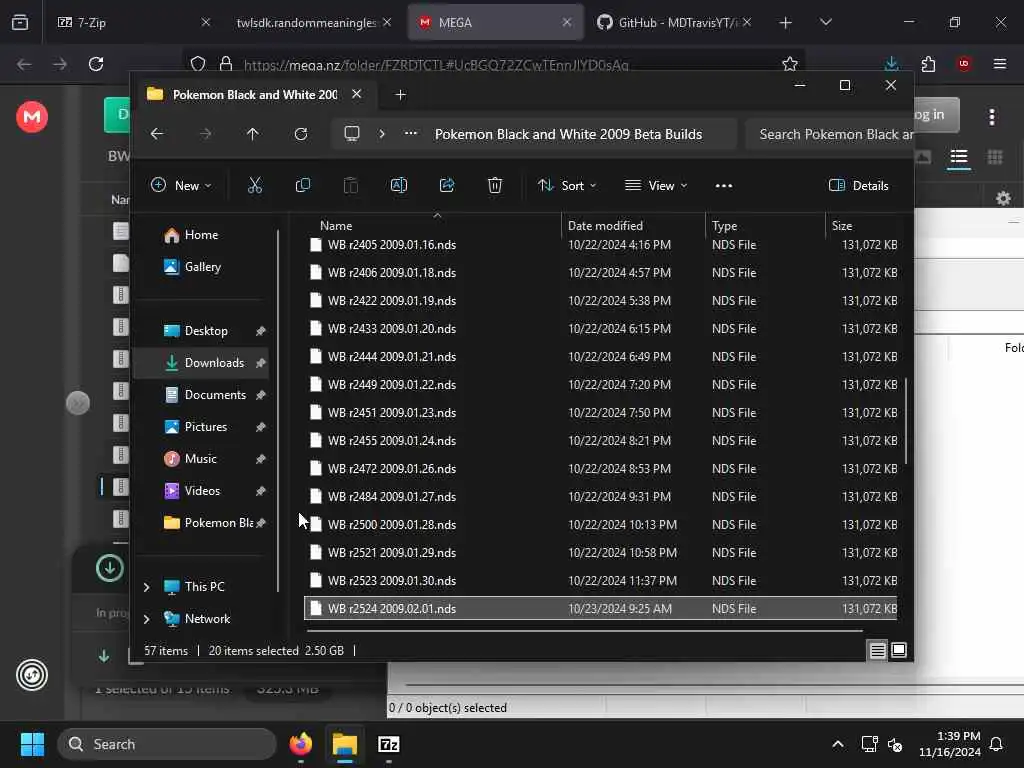Viewport: 1024px width, 768px height.
Task: Click the MEGA logo in the sidebar
Action: [x=32, y=117]
